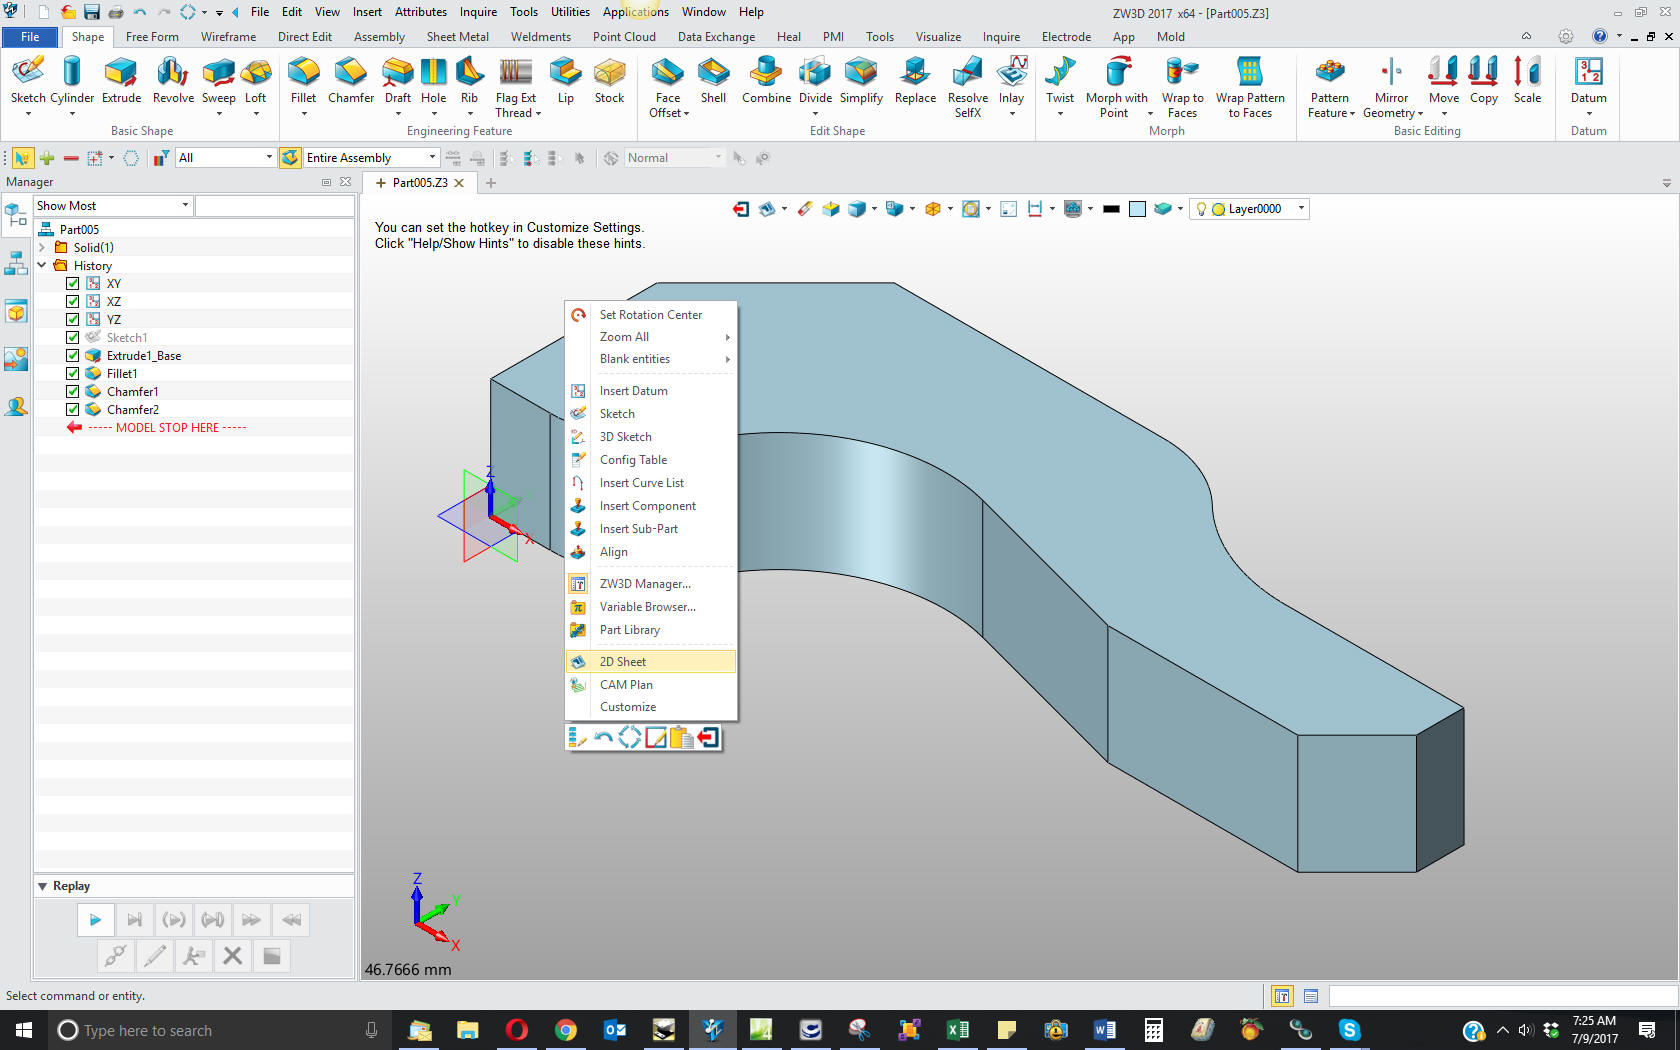Open the Entire Assembly filter dropdown
The width and height of the screenshot is (1680, 1050).
370,158
